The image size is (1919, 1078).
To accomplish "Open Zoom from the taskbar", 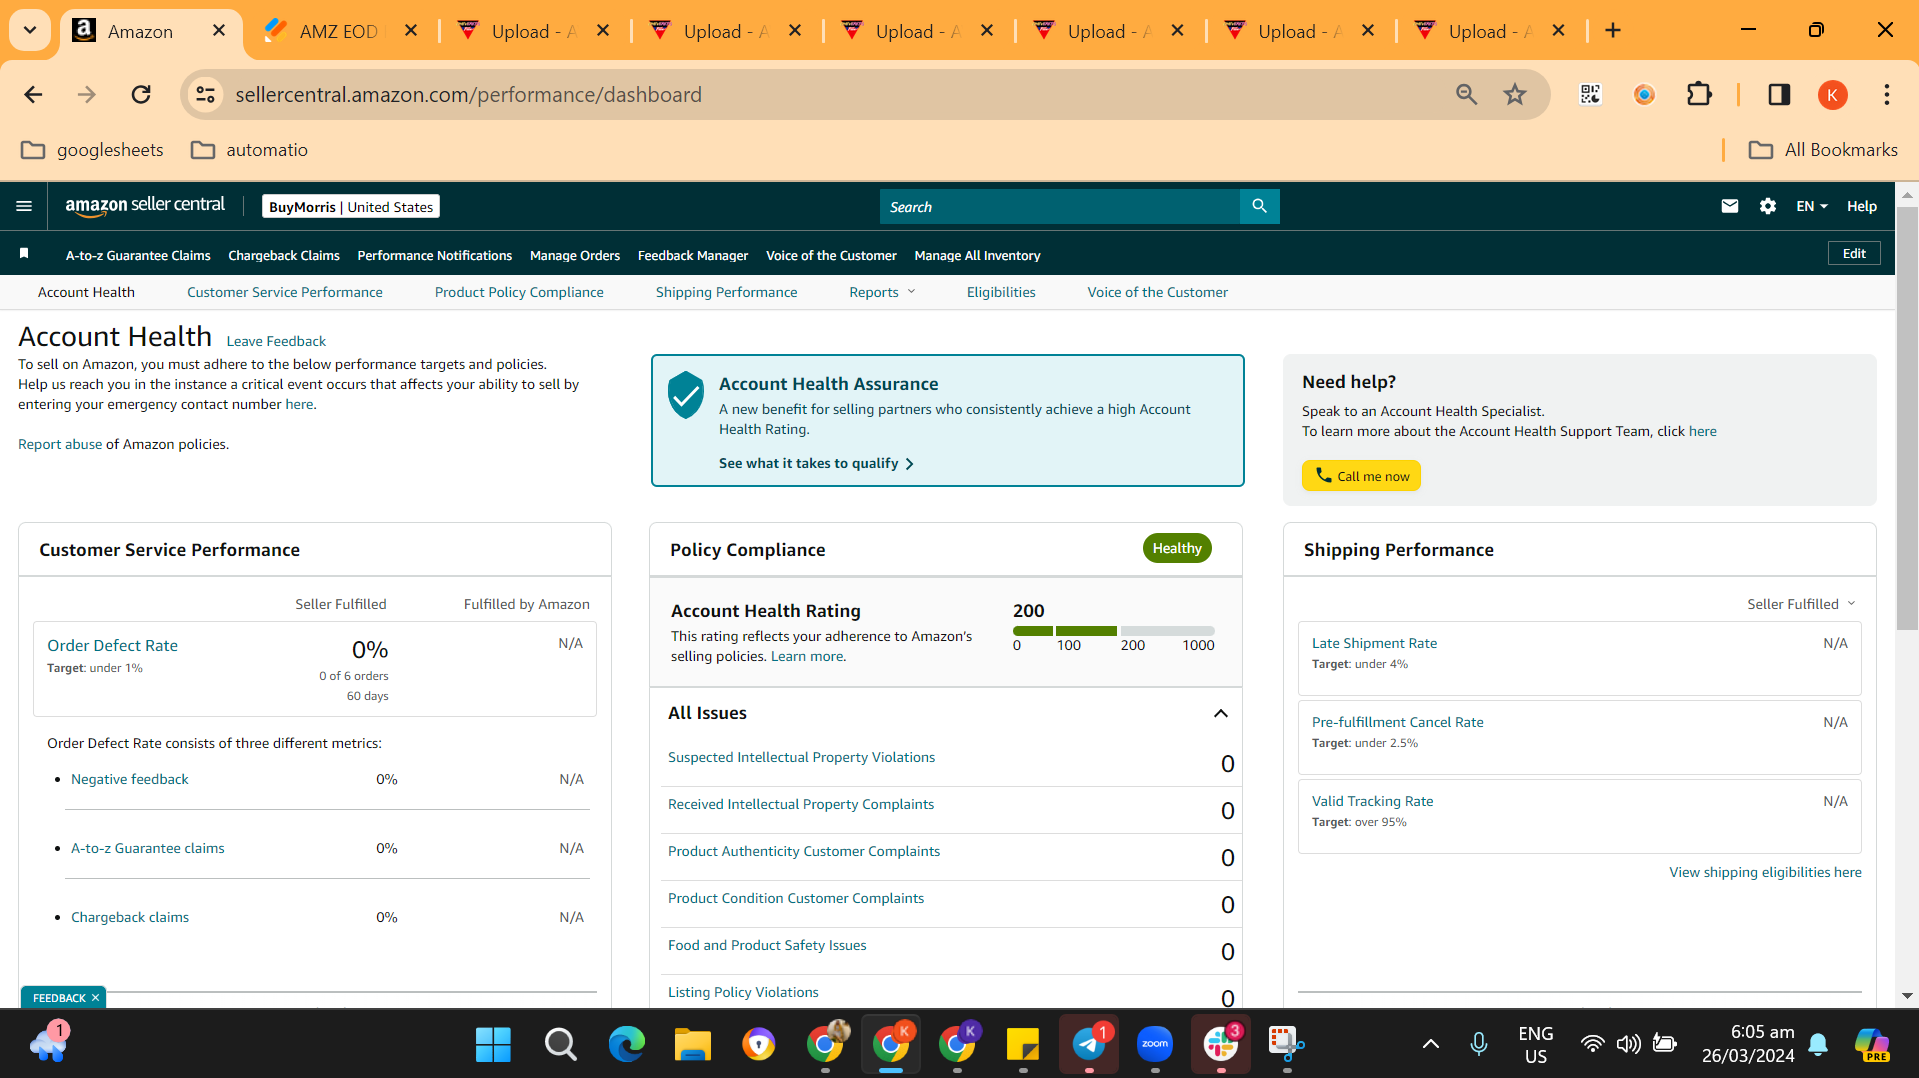I will click(1155, 1045).
